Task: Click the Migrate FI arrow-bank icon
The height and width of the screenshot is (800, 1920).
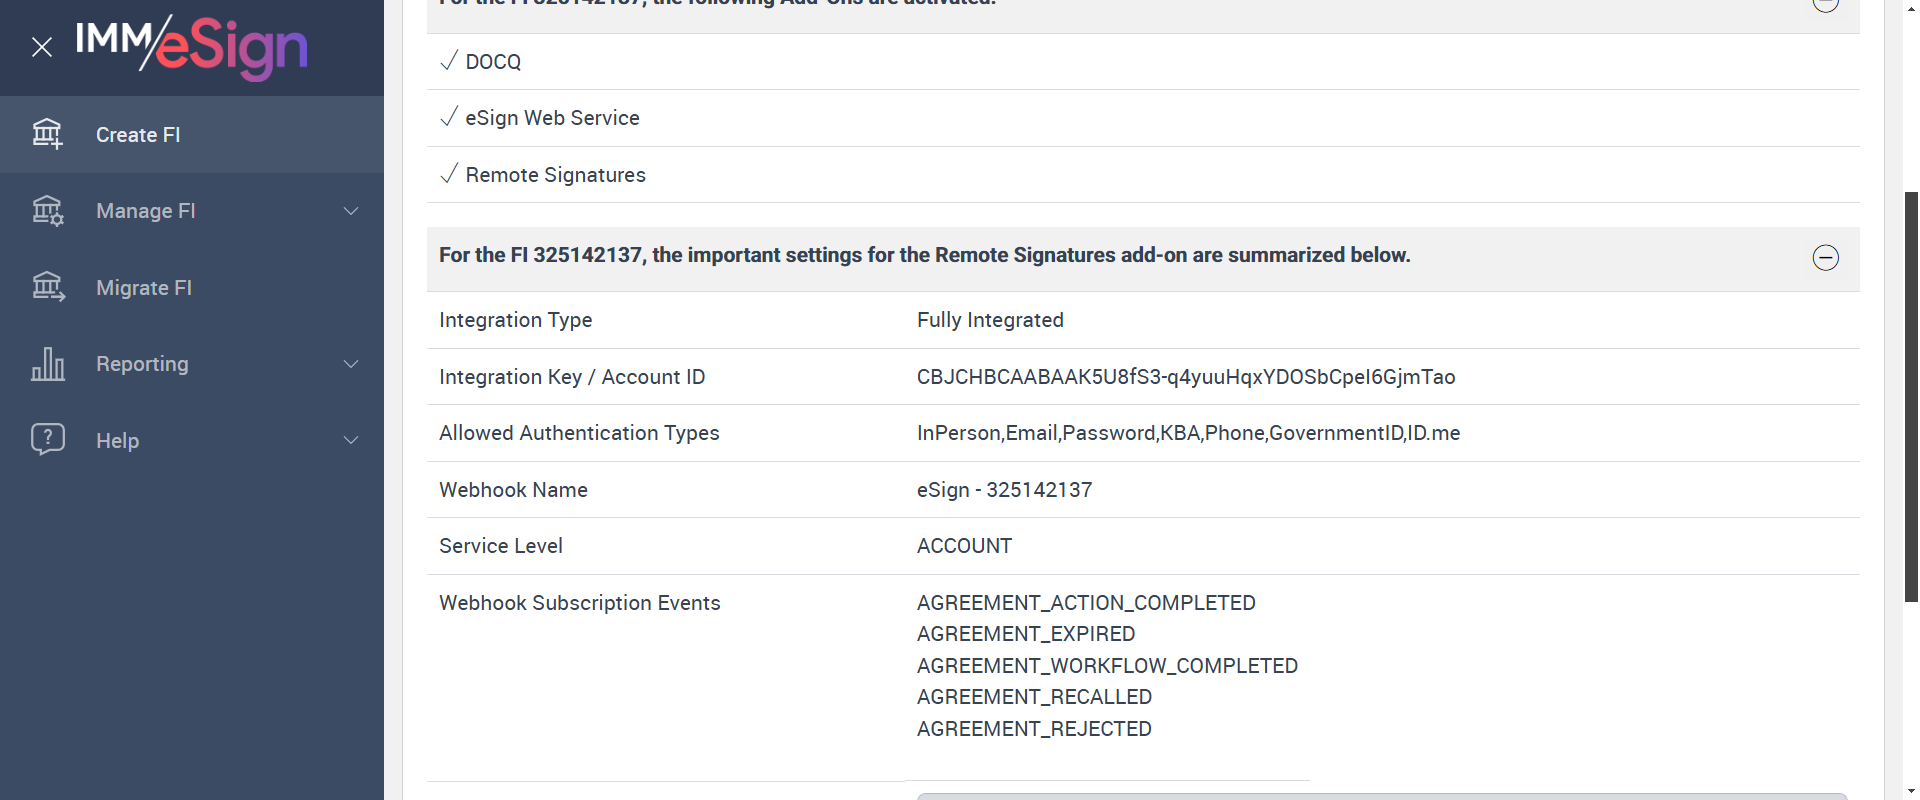Action: click(x=47, y=288)
